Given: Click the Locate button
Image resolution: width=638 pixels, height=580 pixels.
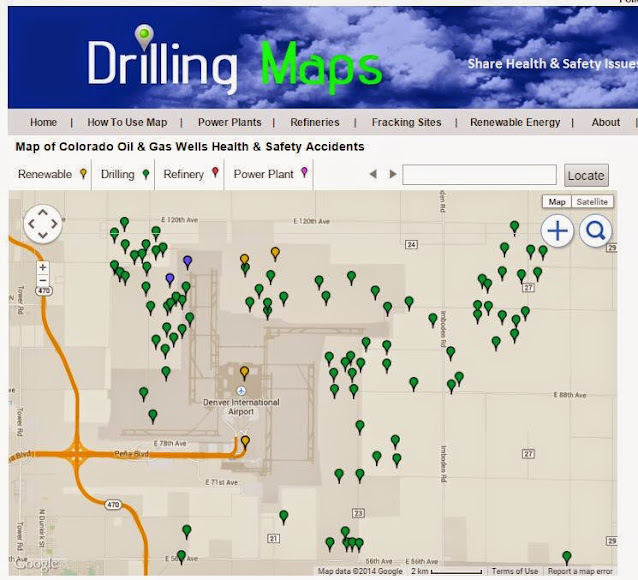Looking at the screenshot, I should (586, 175).
